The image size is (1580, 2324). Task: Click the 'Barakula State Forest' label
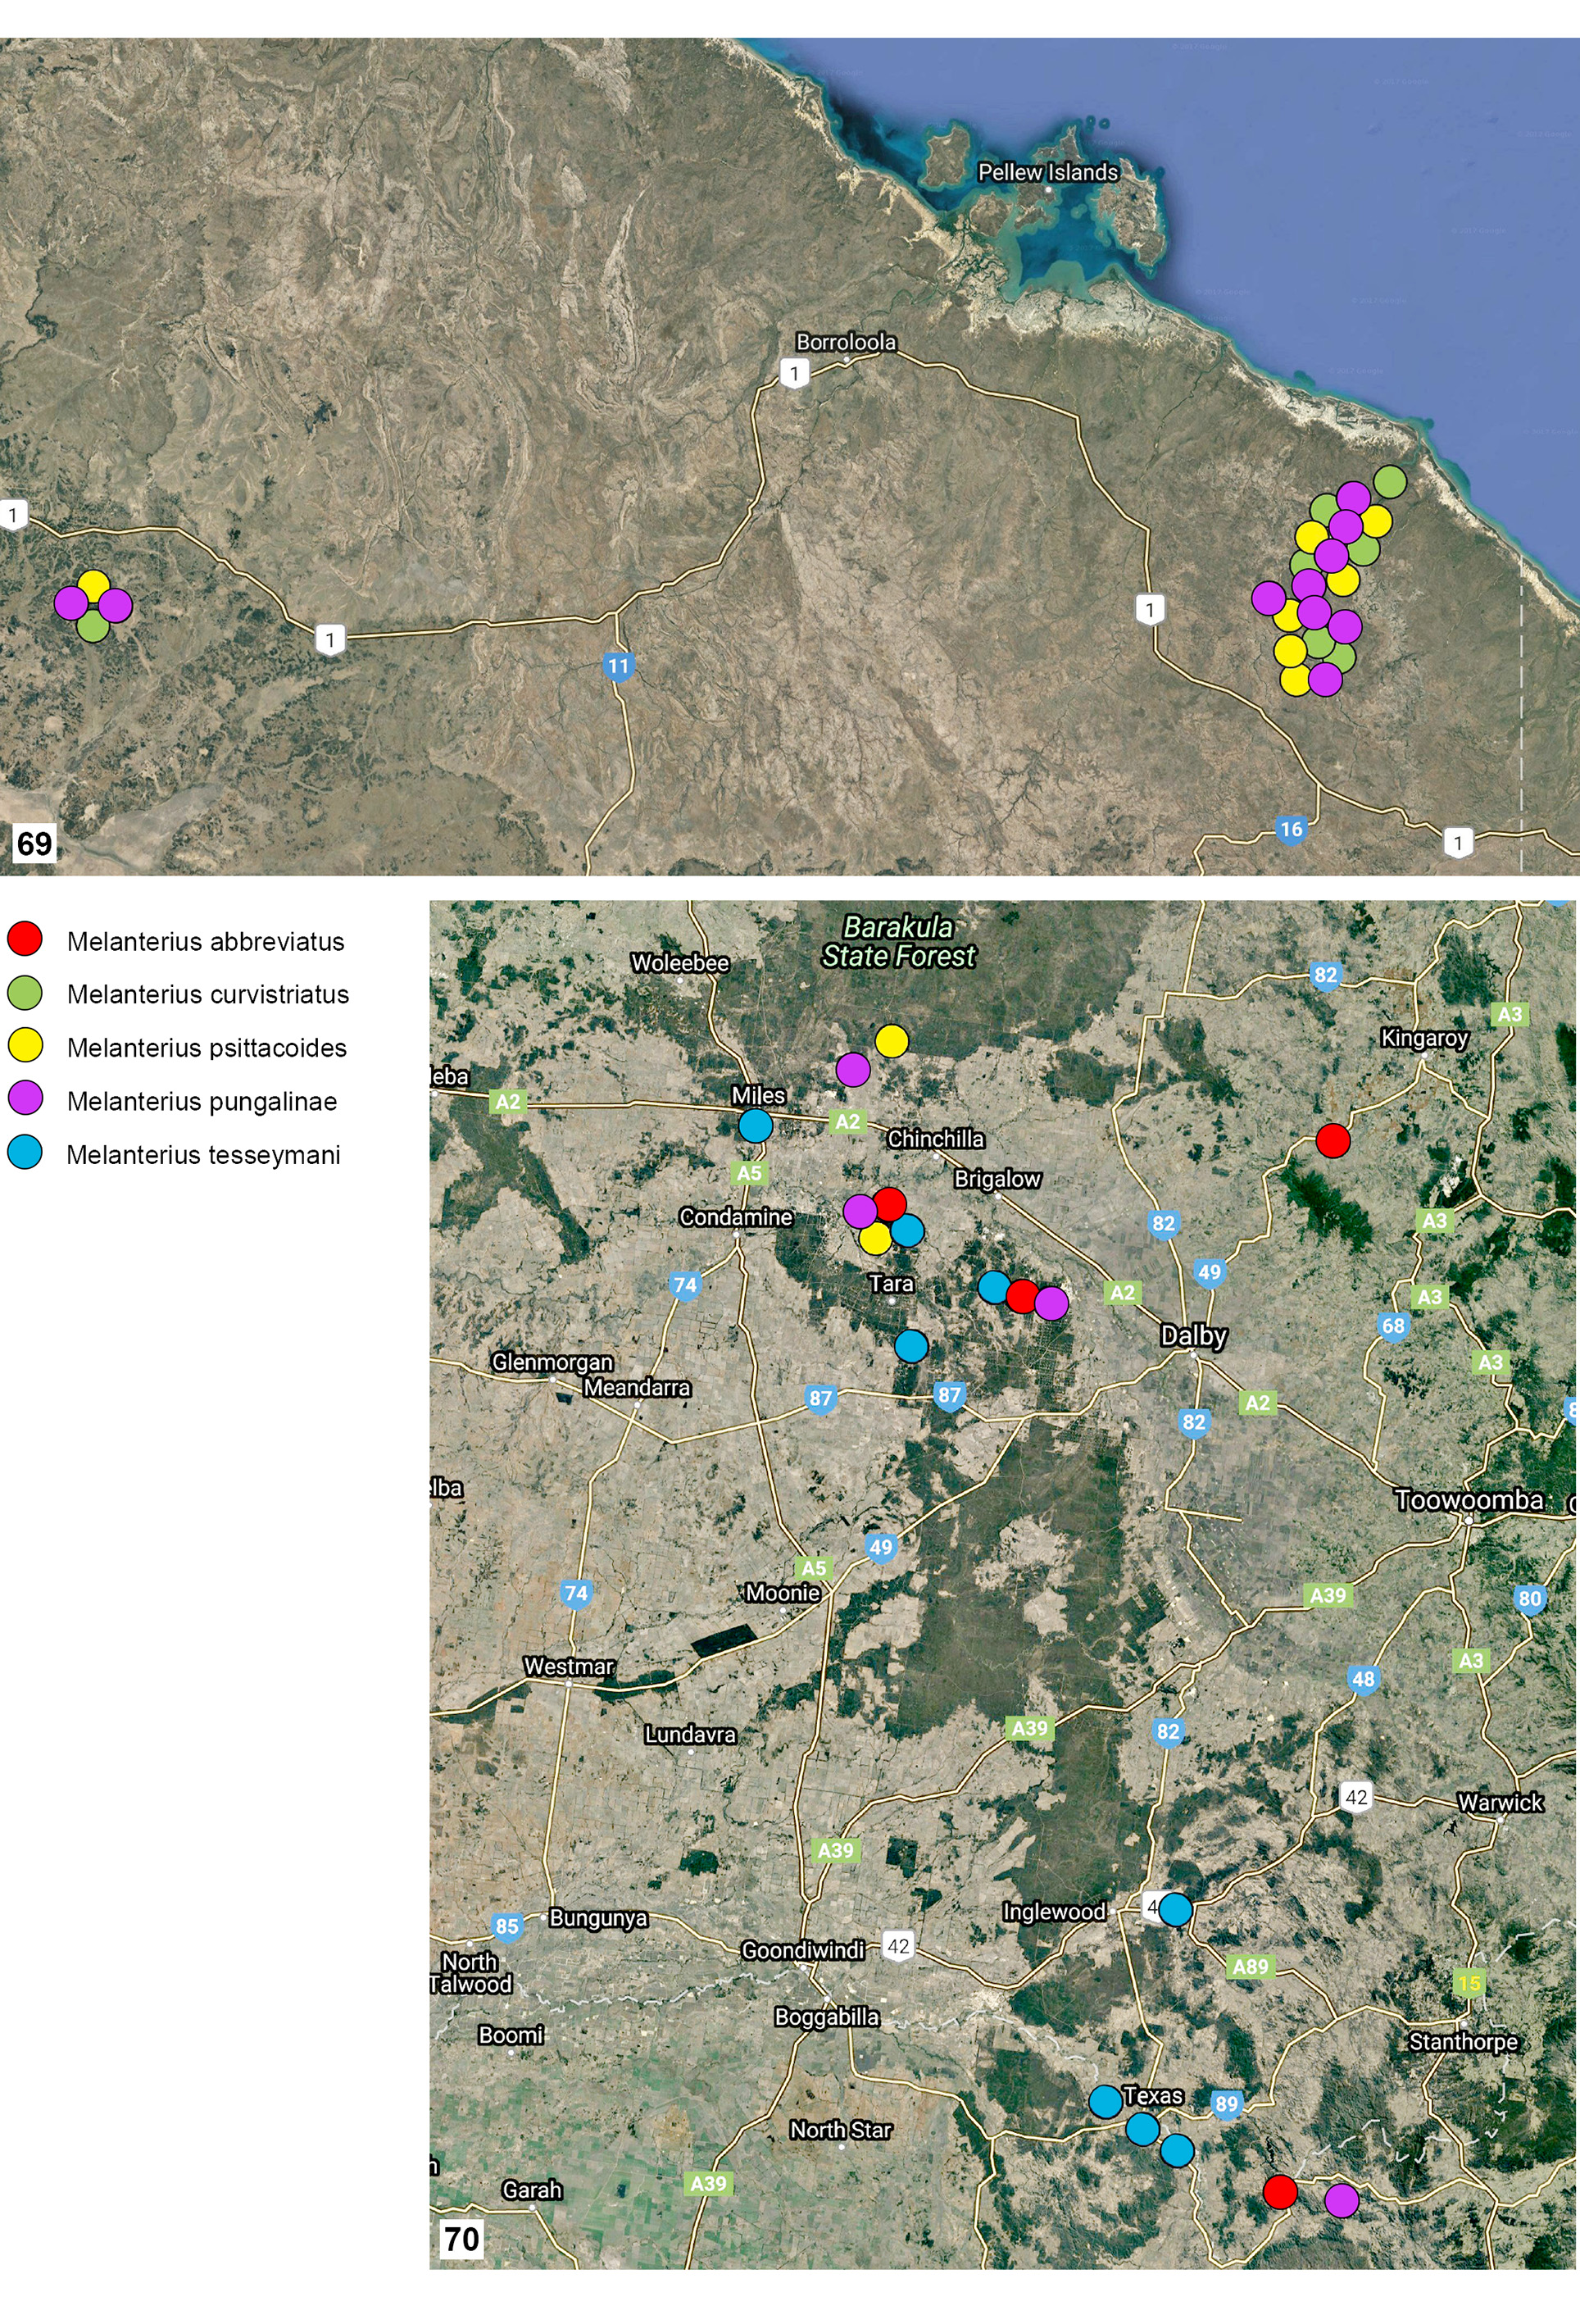point(898,942)
